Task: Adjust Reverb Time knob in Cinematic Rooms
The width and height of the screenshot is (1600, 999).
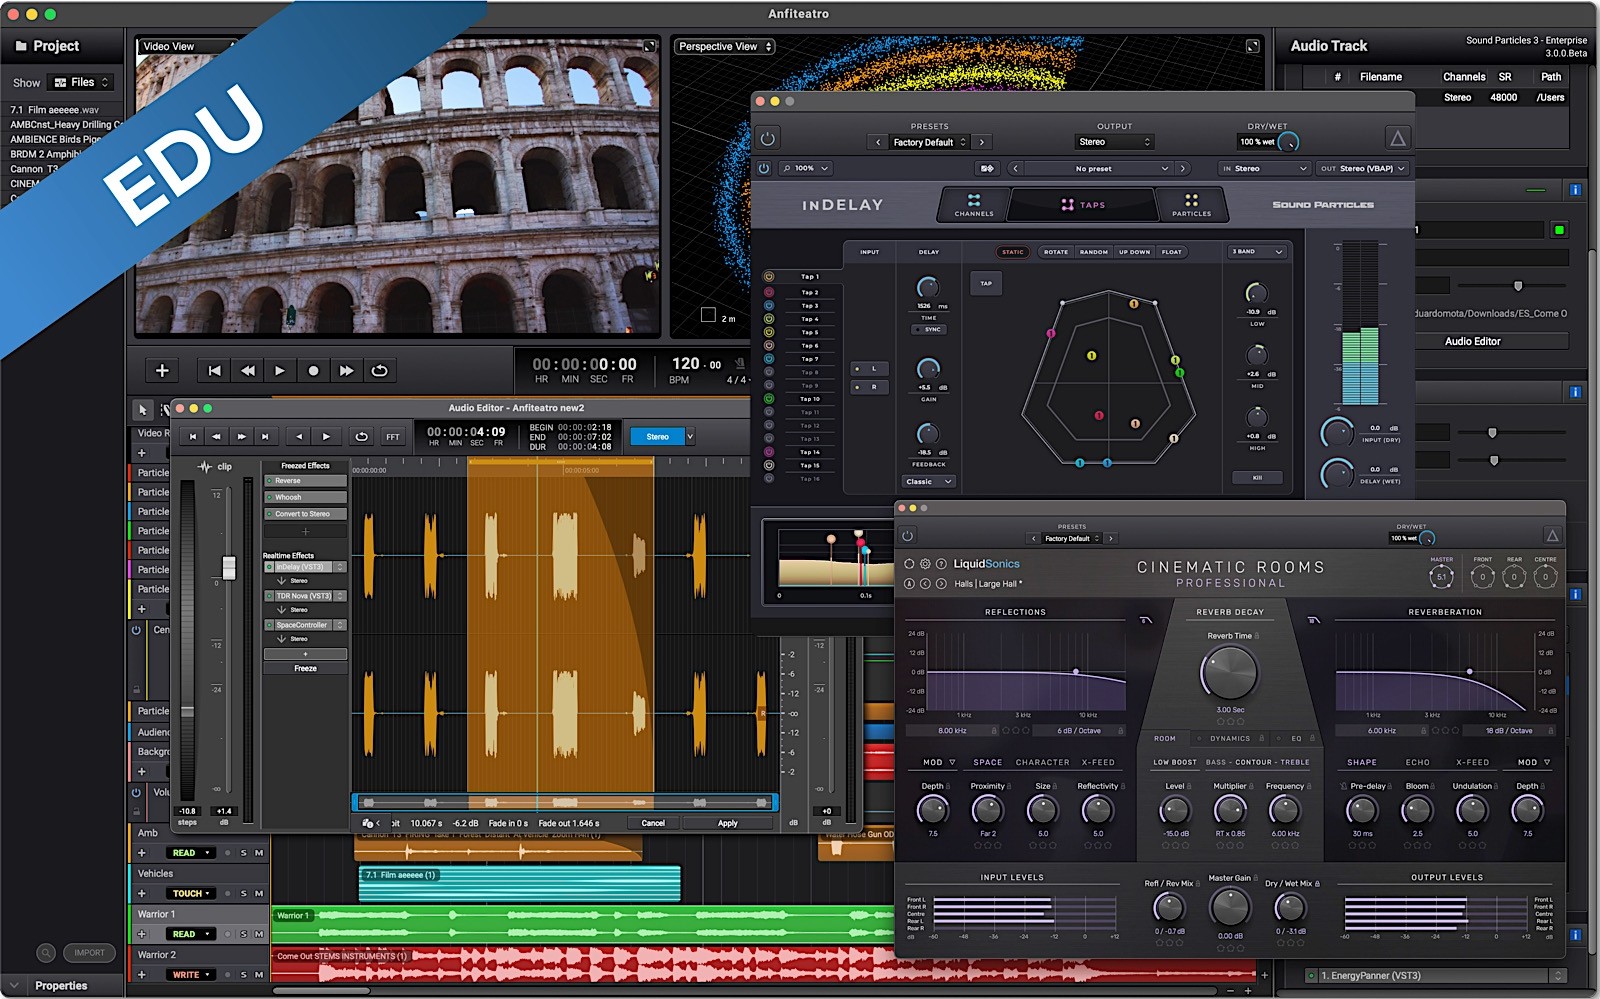Action: (1229, 672)
